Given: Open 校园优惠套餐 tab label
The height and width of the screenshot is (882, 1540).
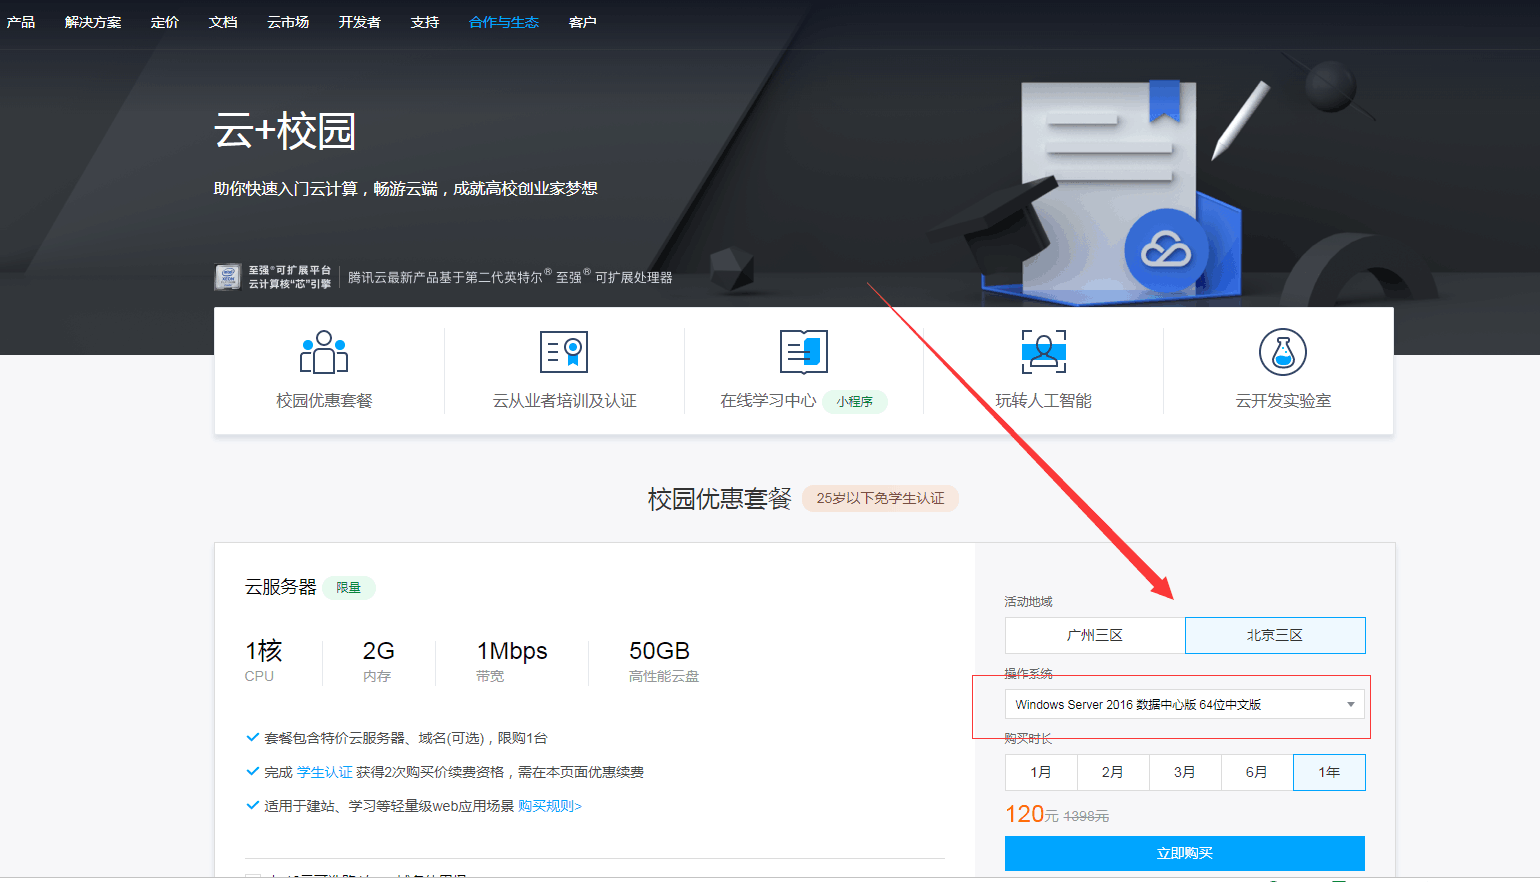Looking at the screenshot, I should [x=324, y=401].
